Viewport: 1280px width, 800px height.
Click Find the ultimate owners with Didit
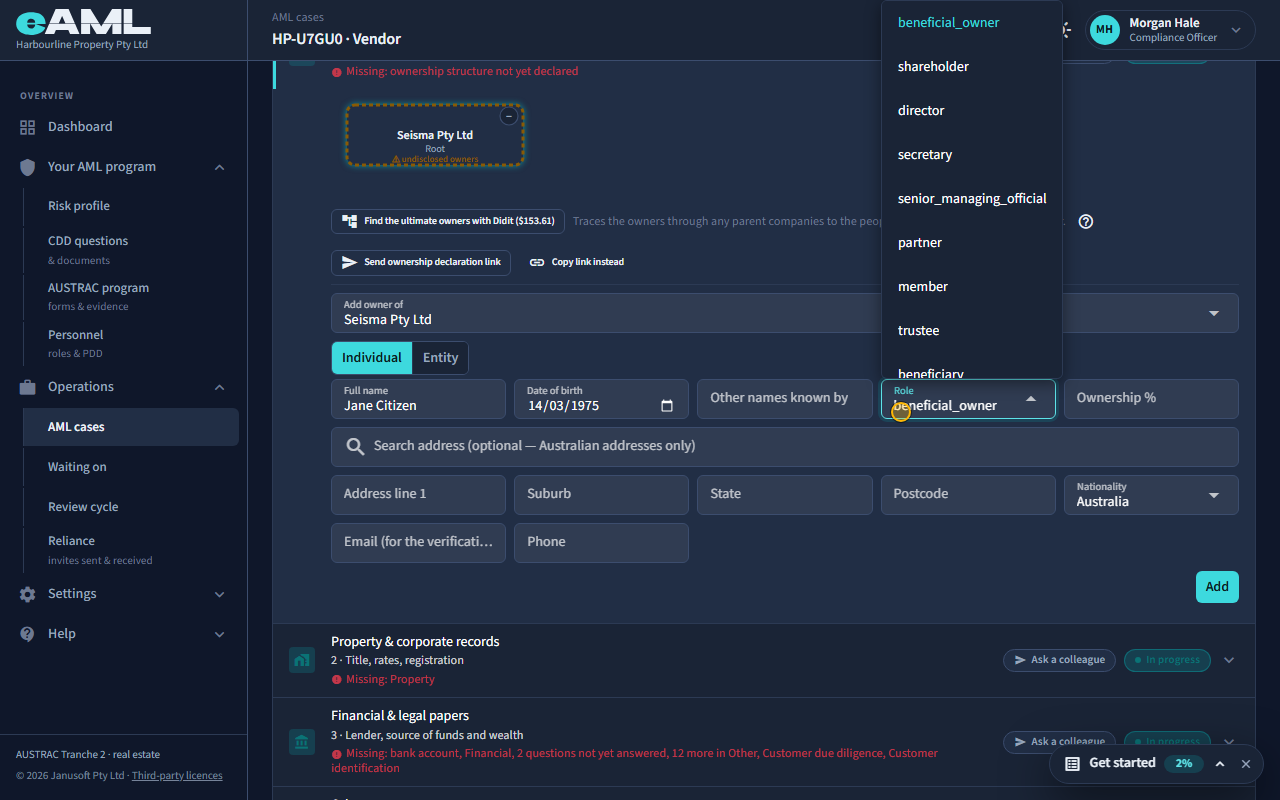tap(448, 221)
